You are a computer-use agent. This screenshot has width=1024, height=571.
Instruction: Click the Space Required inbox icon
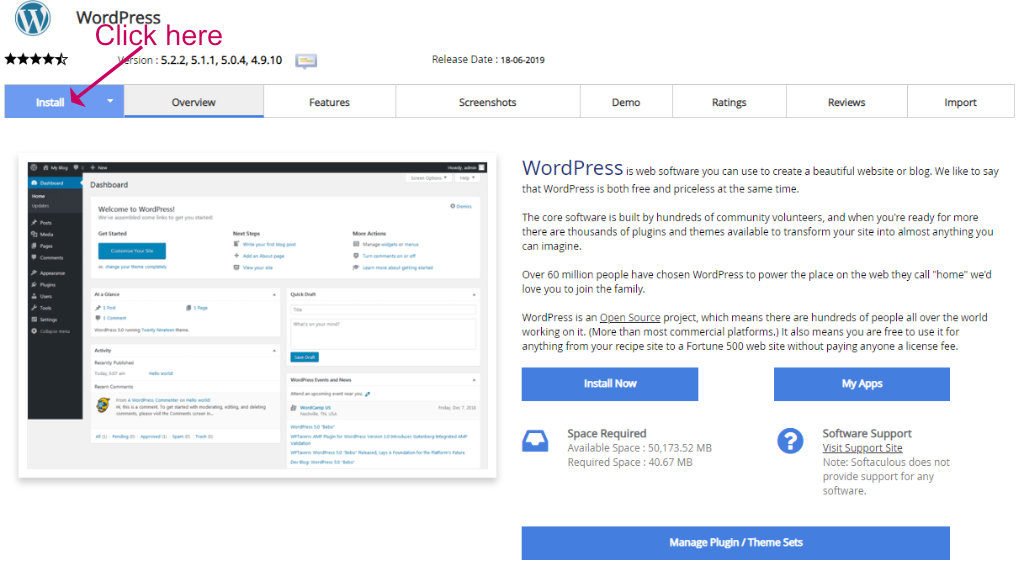pos(535,441)
